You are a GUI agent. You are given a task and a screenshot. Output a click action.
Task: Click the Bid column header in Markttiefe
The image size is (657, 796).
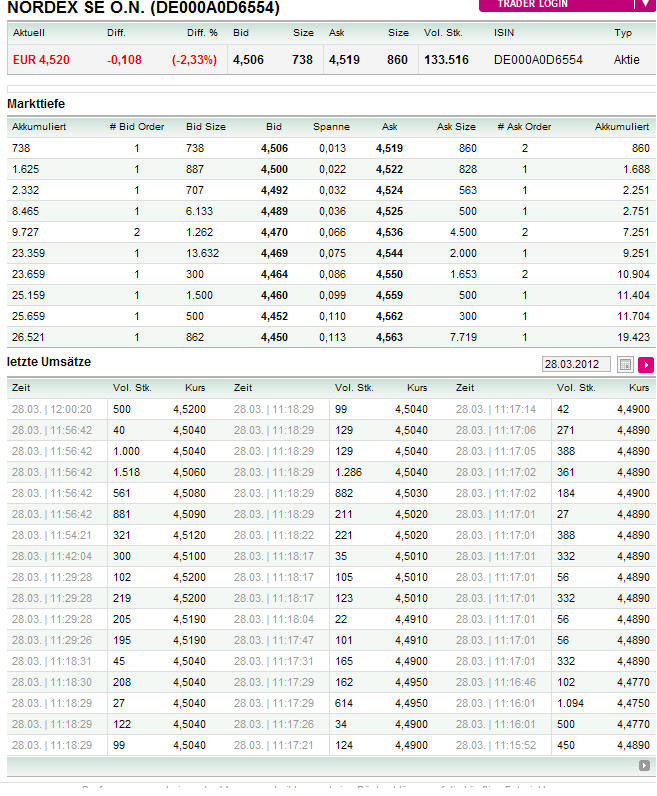pos(274,127)
